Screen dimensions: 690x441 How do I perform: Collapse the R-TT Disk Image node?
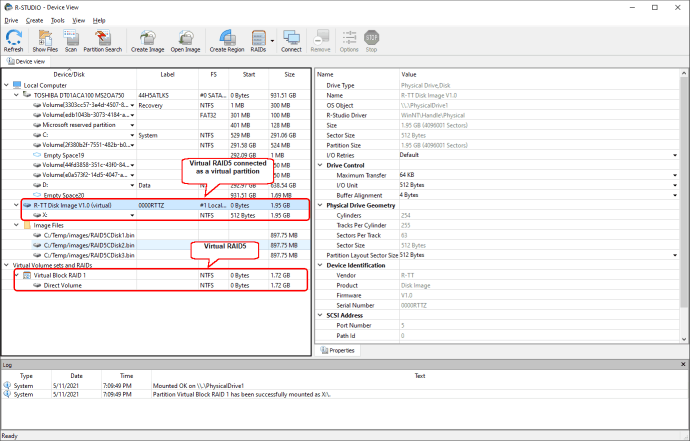click(x=17, y=205)
